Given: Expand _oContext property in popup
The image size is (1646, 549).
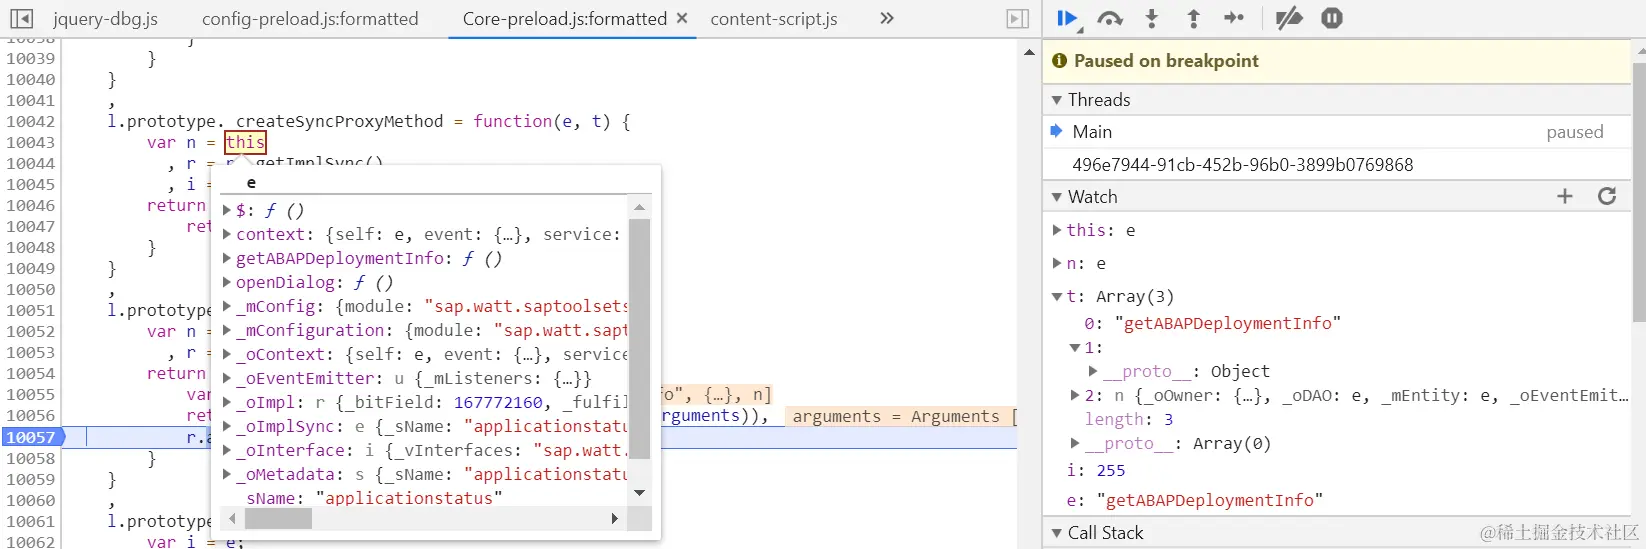Looking at the screenshot, I should [227, 354].
